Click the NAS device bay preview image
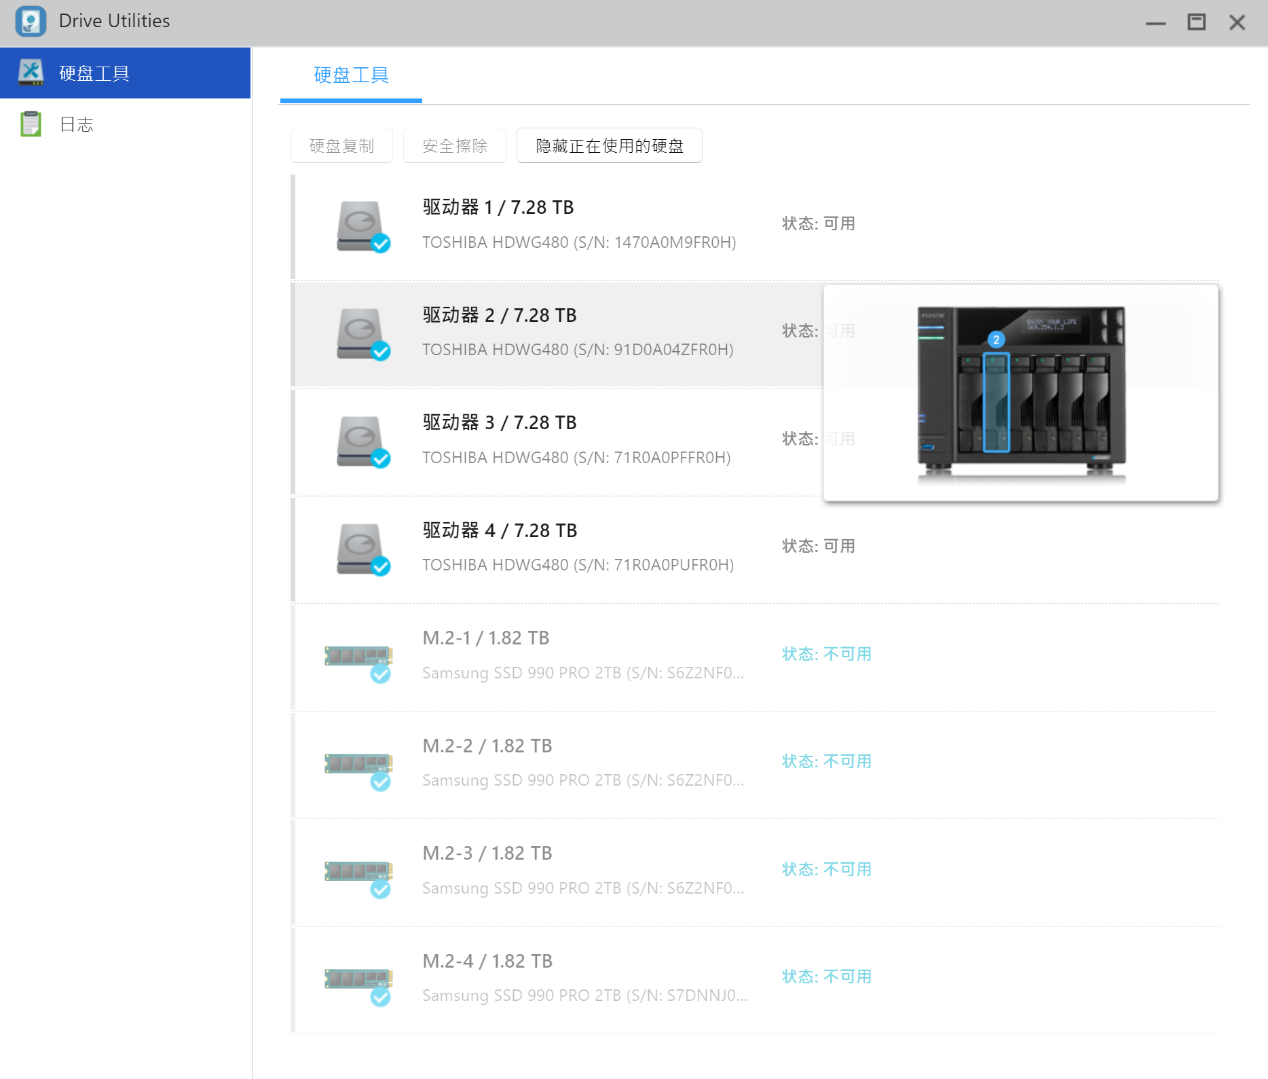Viewport: 1268px width, 1079px height. [x=1020, y=392]
